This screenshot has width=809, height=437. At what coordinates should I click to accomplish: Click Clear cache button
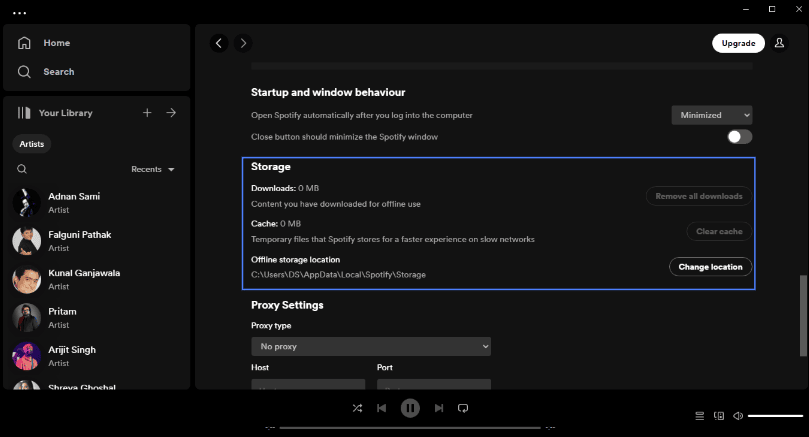tap(719, 231)
